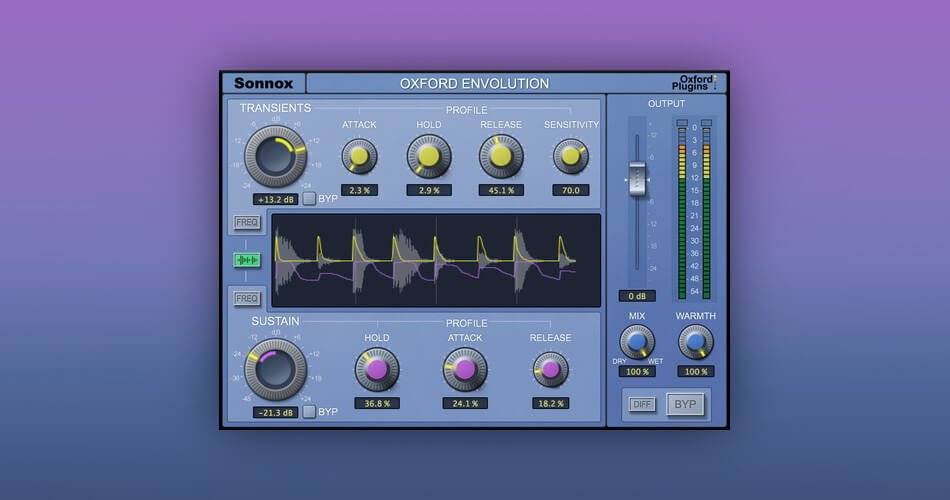The height and width of the screenshot is (500, 950).
Task: Click the -21.3 dB sustain value field
Action: (276, 413)
